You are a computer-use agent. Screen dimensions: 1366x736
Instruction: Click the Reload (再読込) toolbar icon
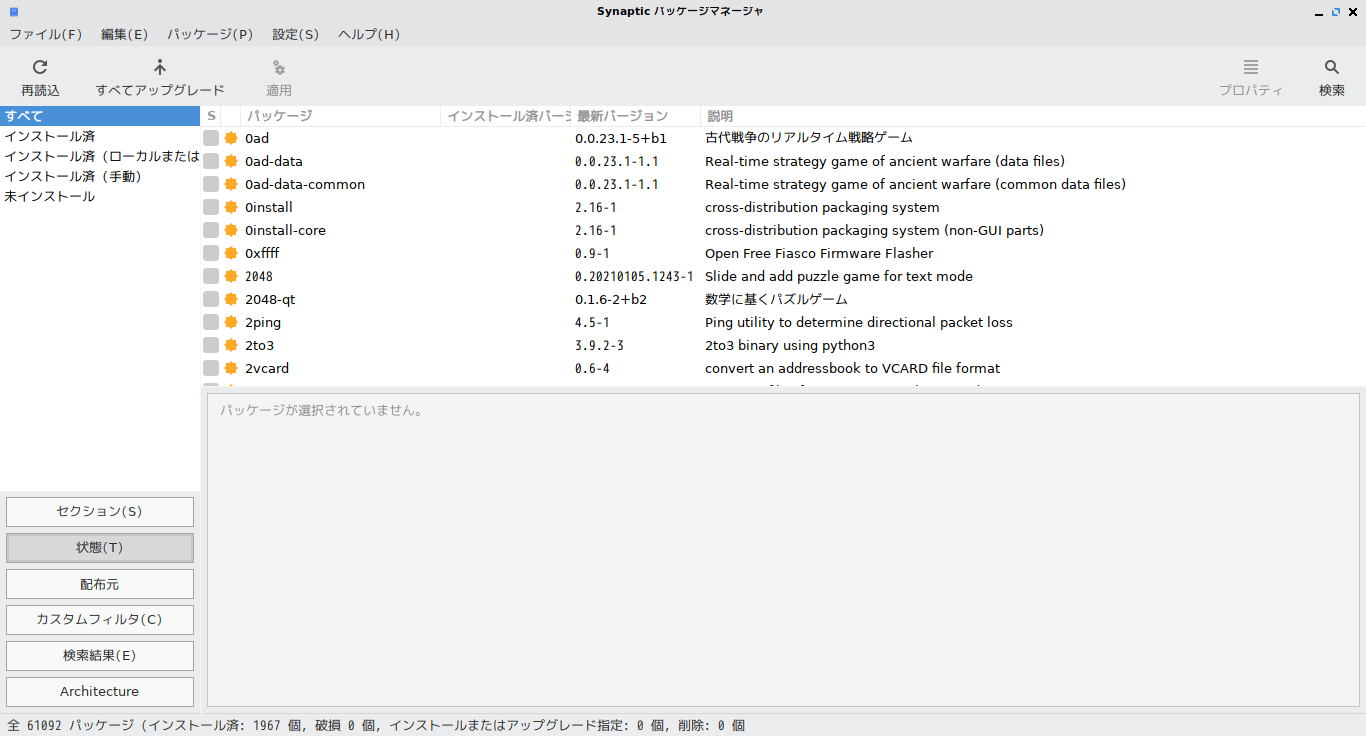(x=40, y=67)
